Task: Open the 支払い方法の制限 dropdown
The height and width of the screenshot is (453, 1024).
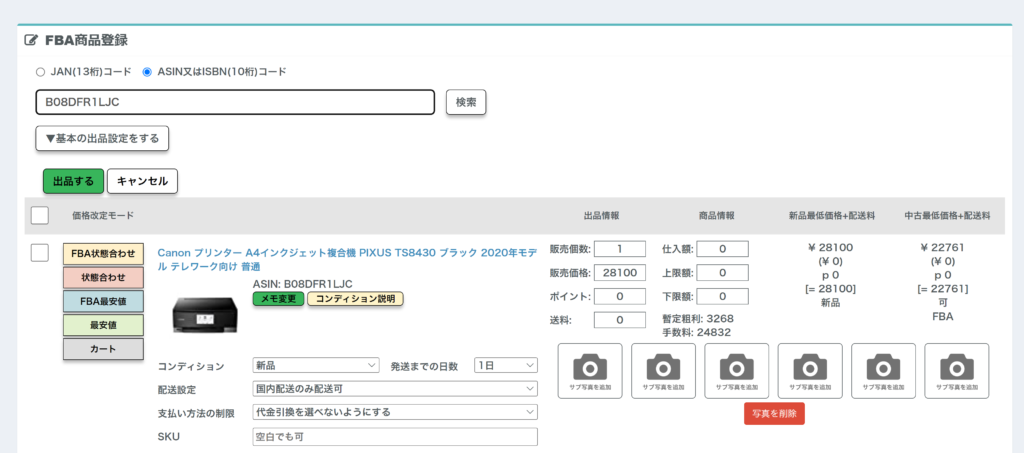Action: point(395,412)
